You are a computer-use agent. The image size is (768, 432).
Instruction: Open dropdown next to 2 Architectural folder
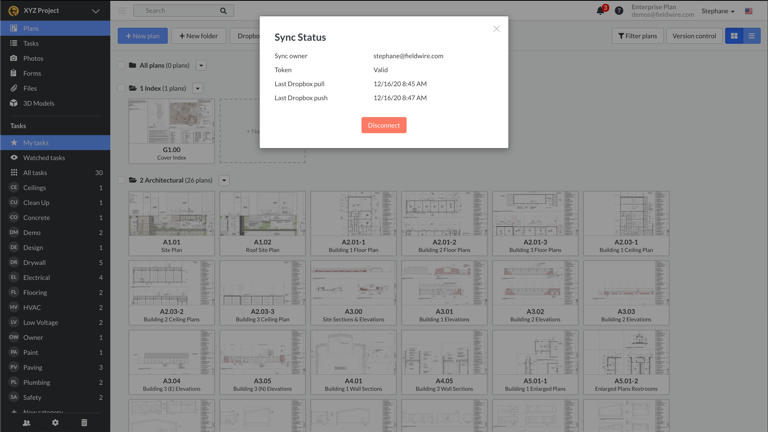pyautogui.click(x=224, y=181)
